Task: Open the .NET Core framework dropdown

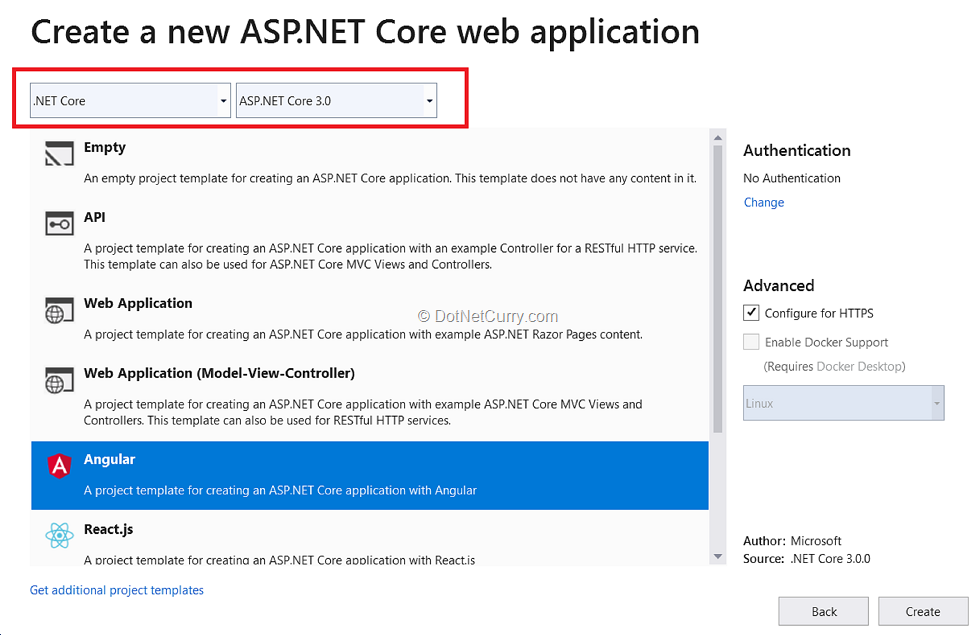Action: click(x=130, y=101)
